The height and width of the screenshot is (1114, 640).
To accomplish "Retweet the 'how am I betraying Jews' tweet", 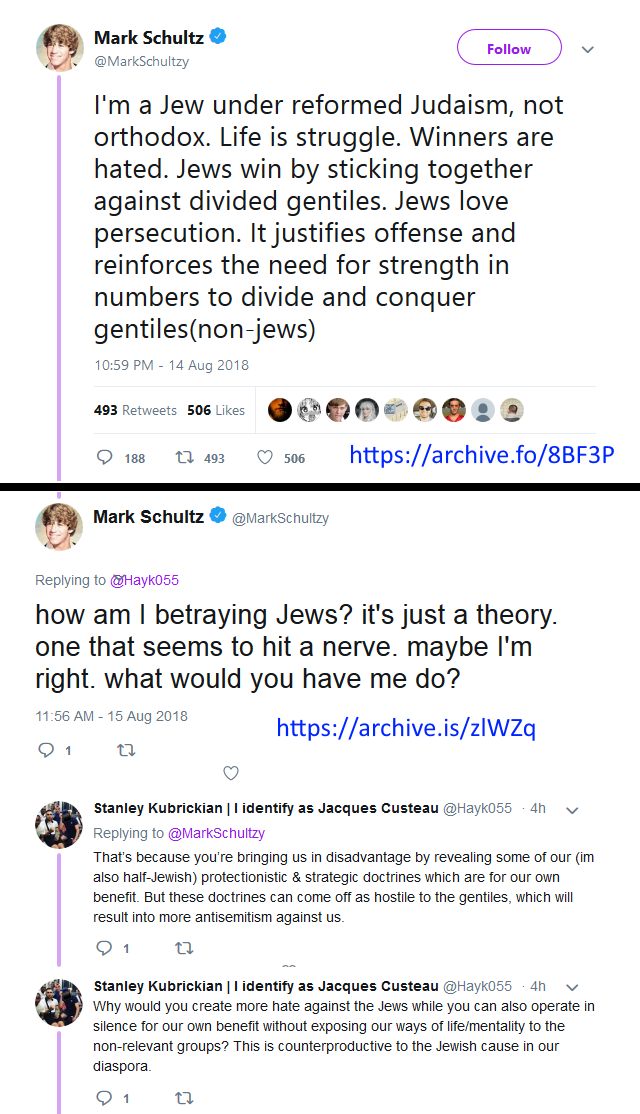I will tap(126, 749).
